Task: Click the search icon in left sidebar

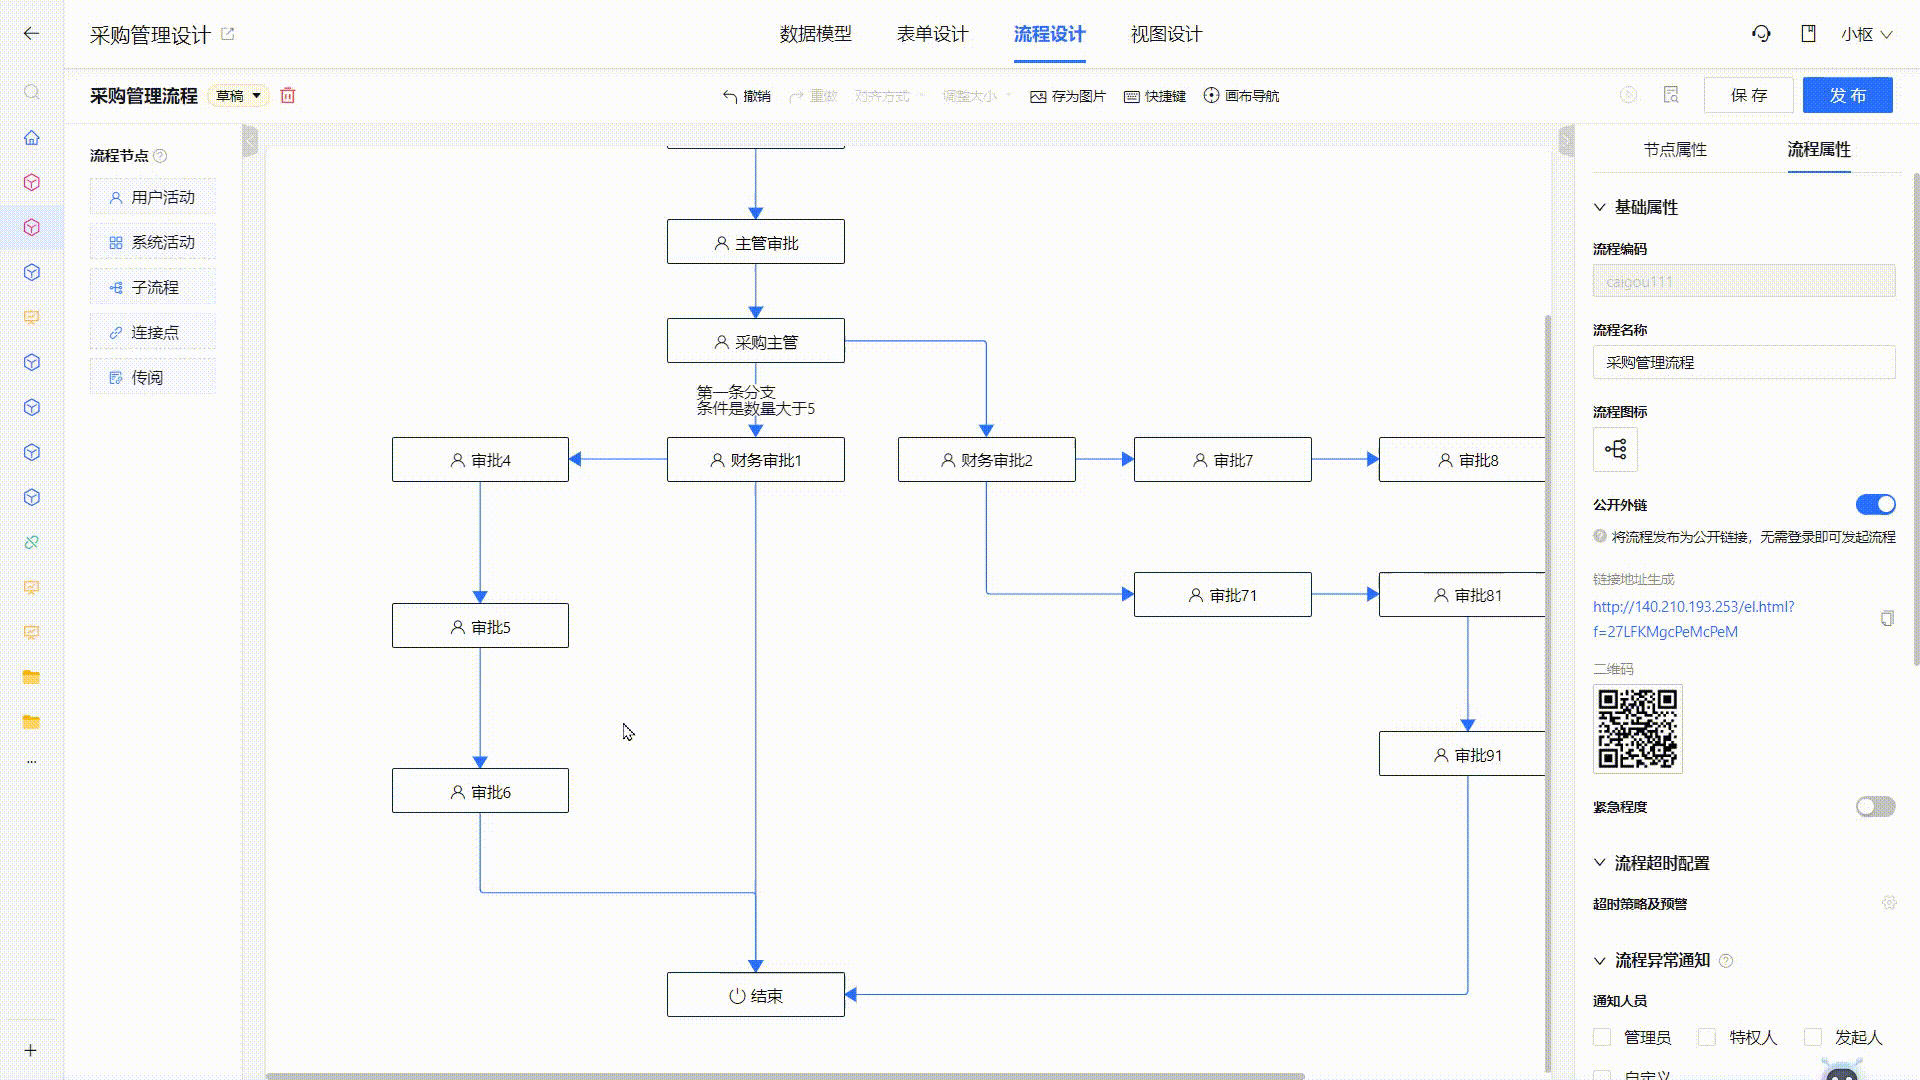Action: coord(31,92)
